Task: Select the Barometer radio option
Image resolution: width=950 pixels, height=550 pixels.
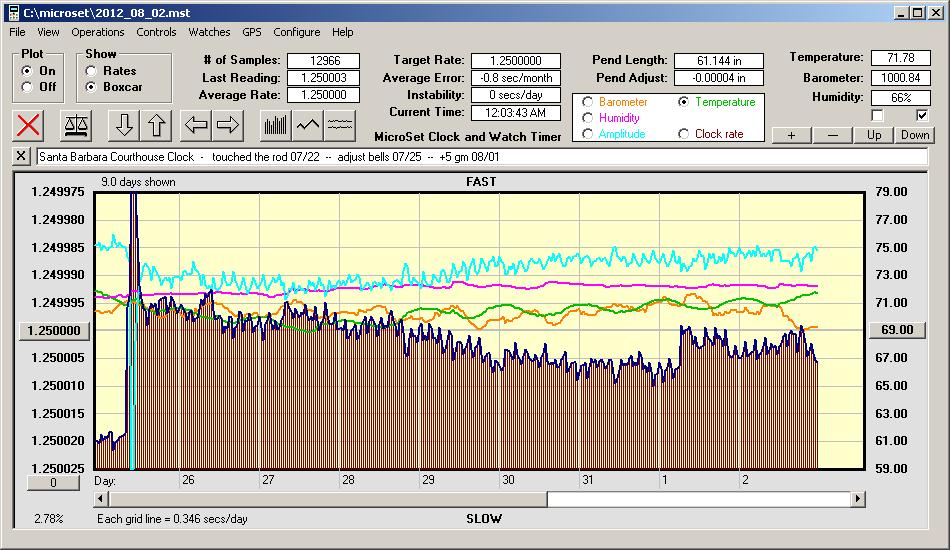Action: 587,102
